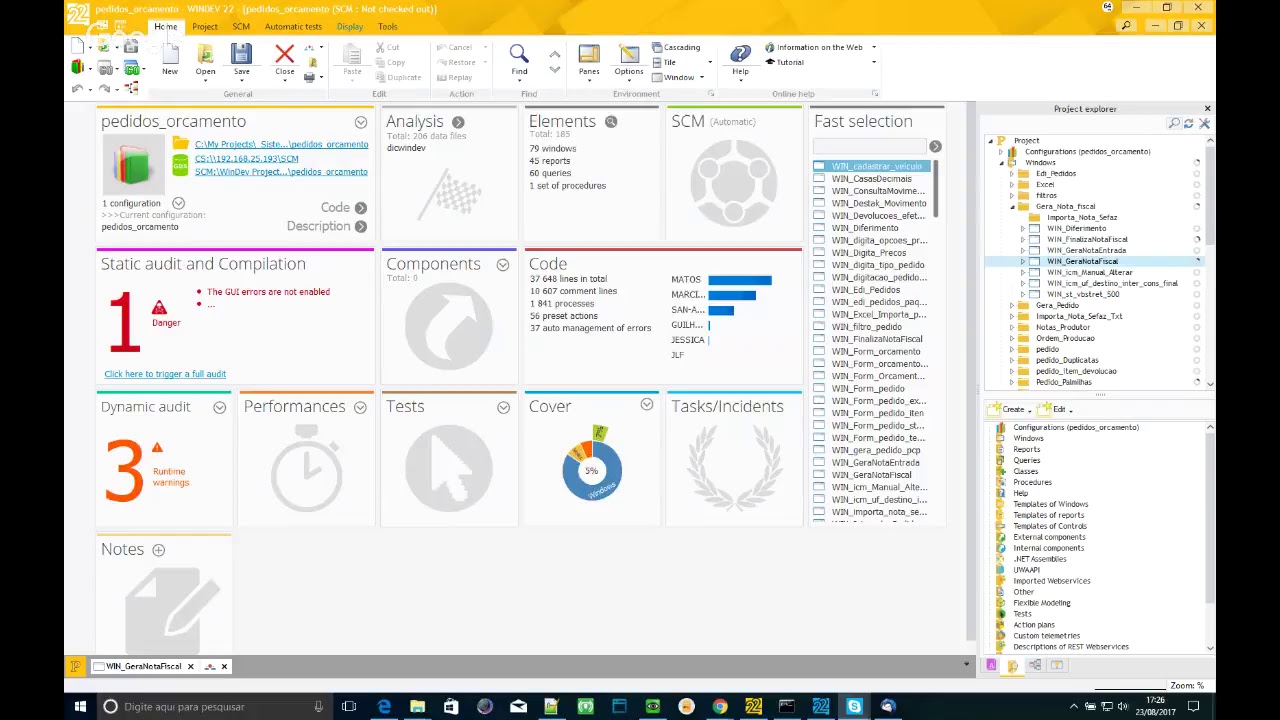
Task: Expand the Cover card chevron
Action: point(647,405)
